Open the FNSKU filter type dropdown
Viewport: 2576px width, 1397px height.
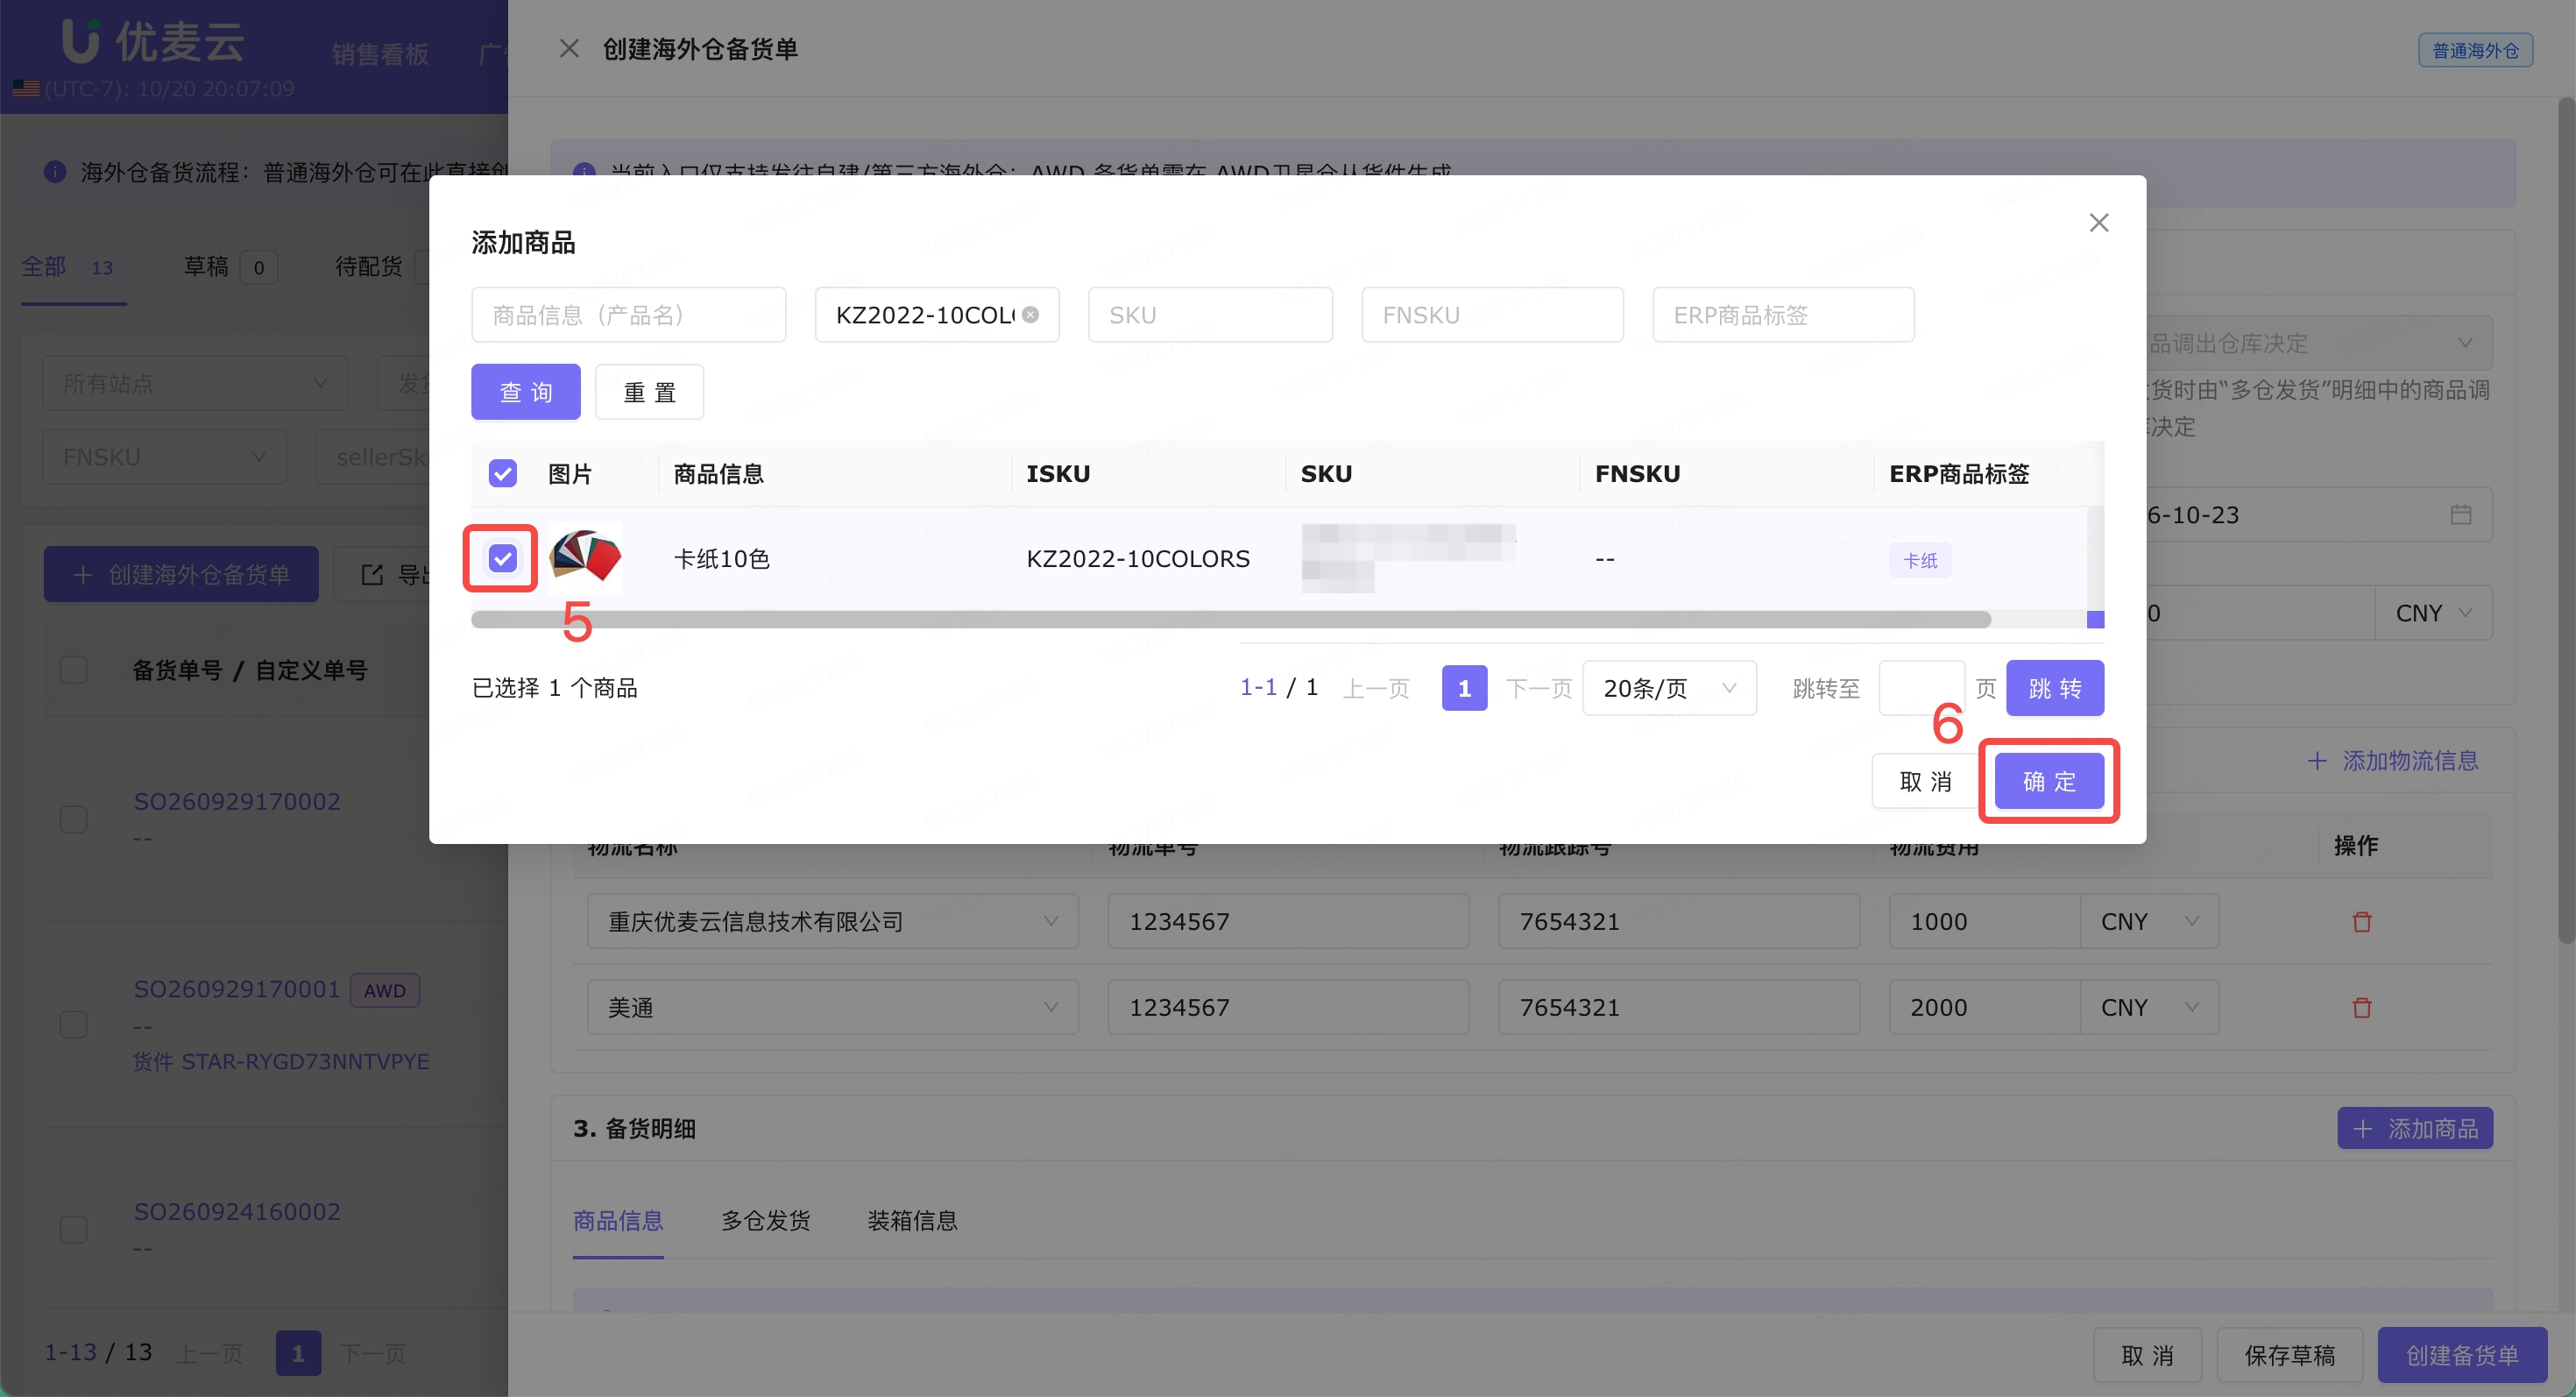tap(164, 457)
